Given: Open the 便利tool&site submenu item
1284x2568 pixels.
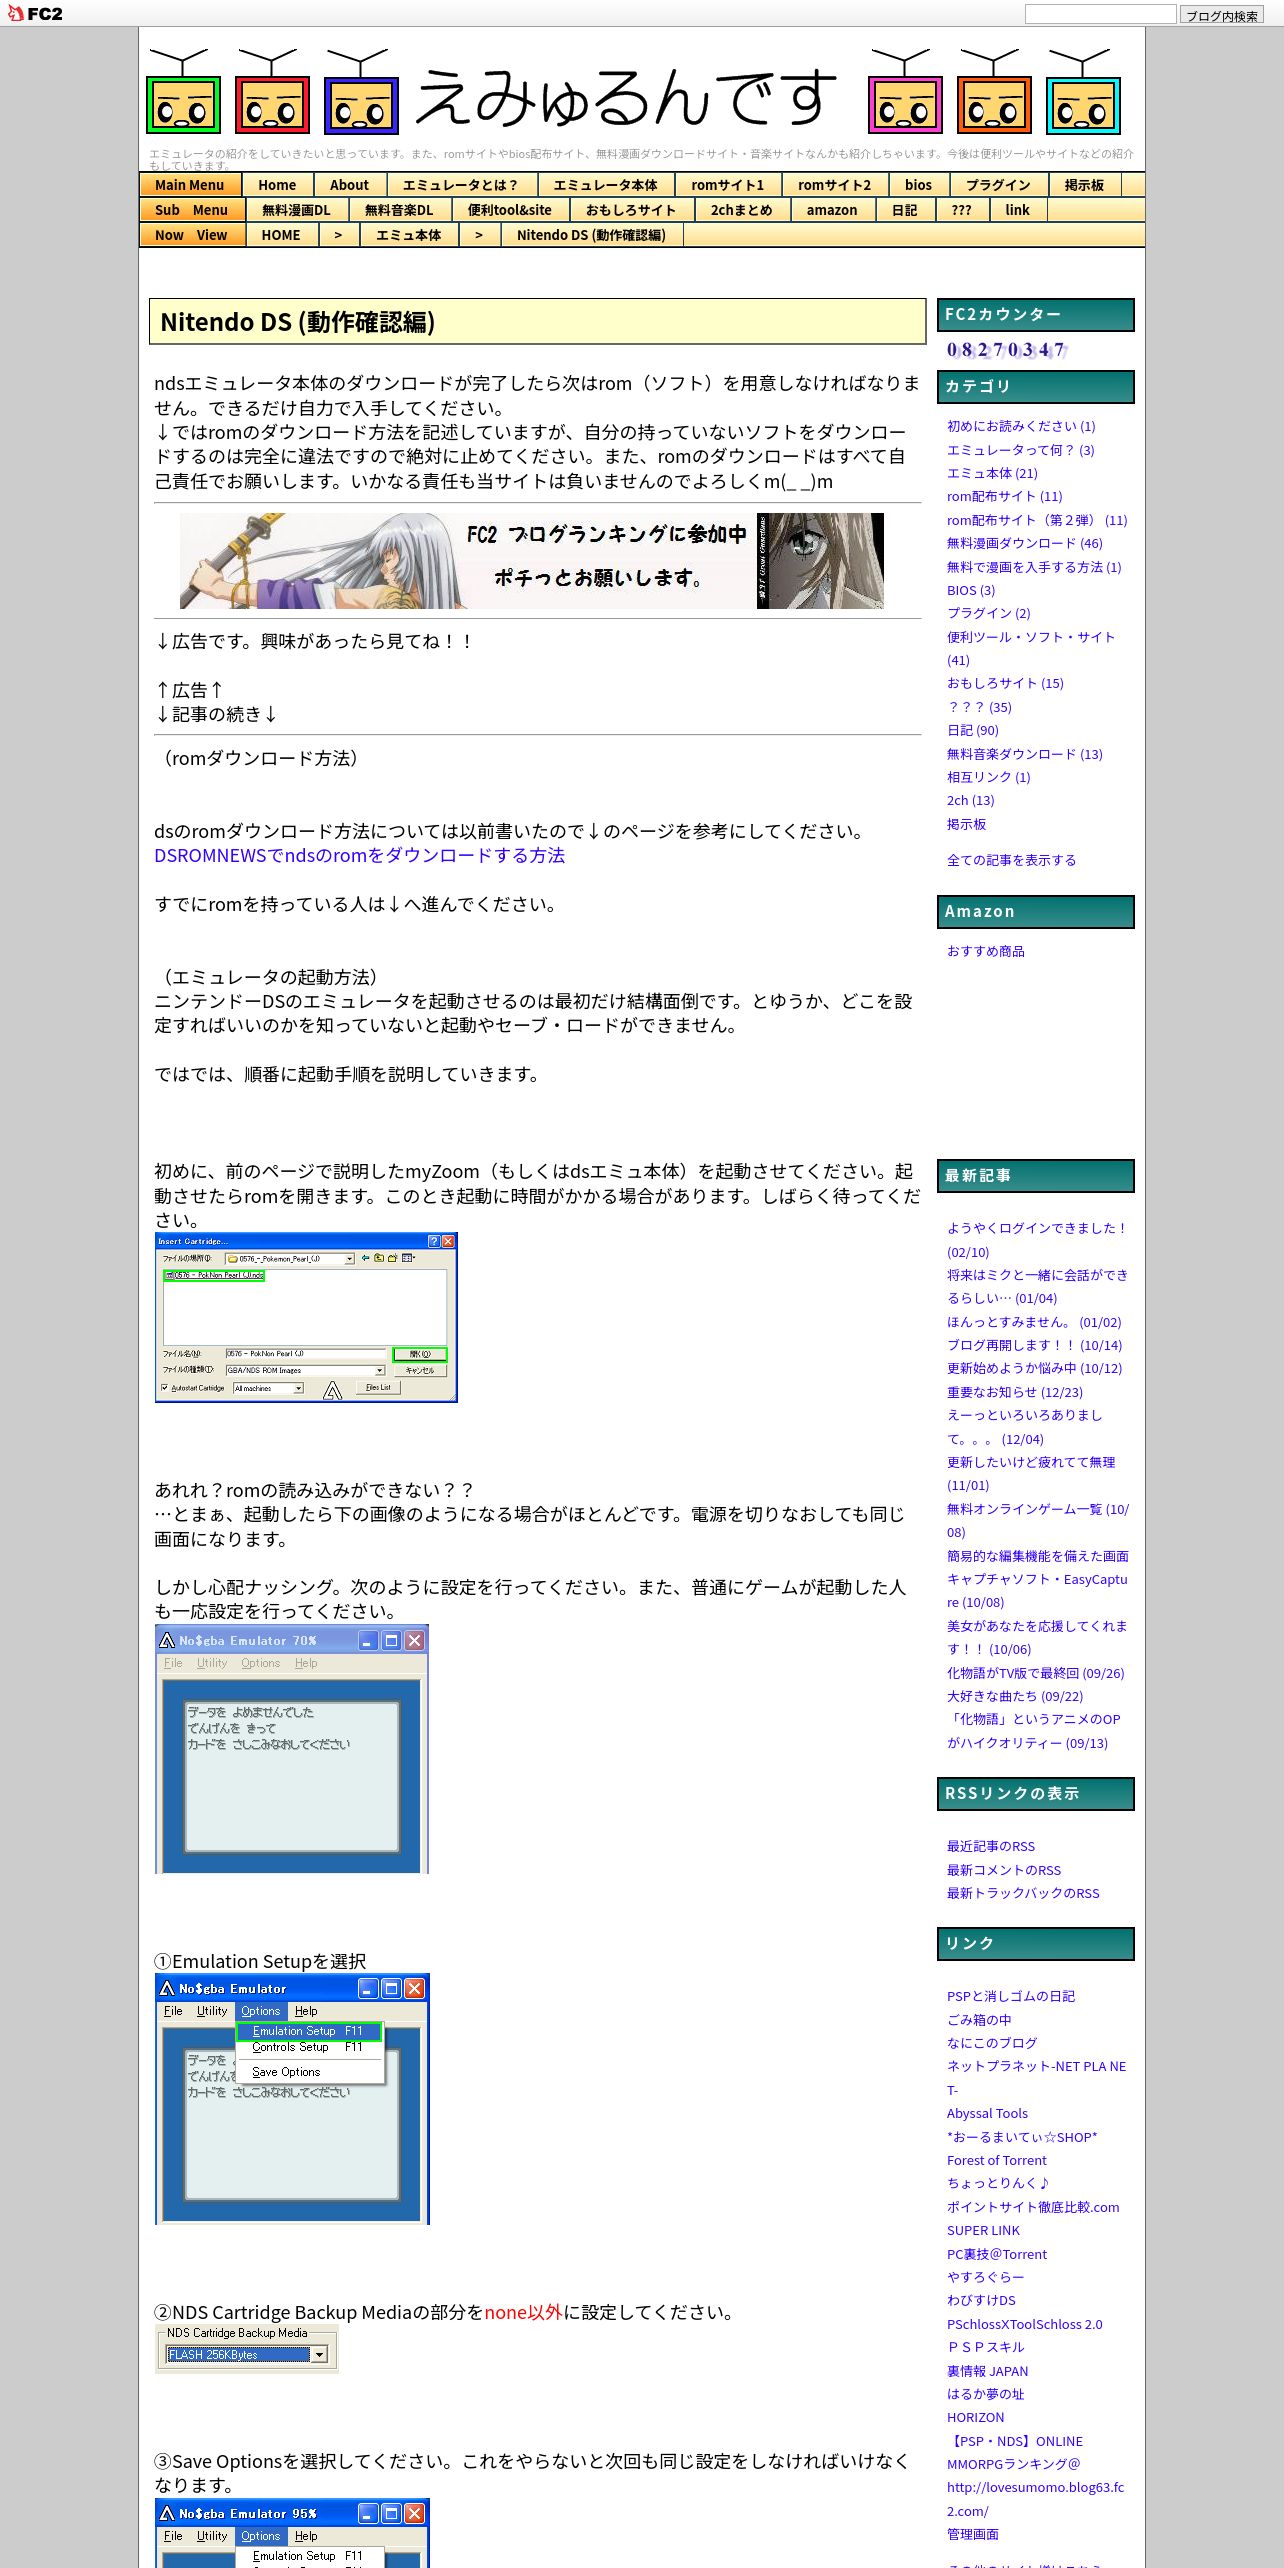Looking at the screenshot, I should [510, 210].
